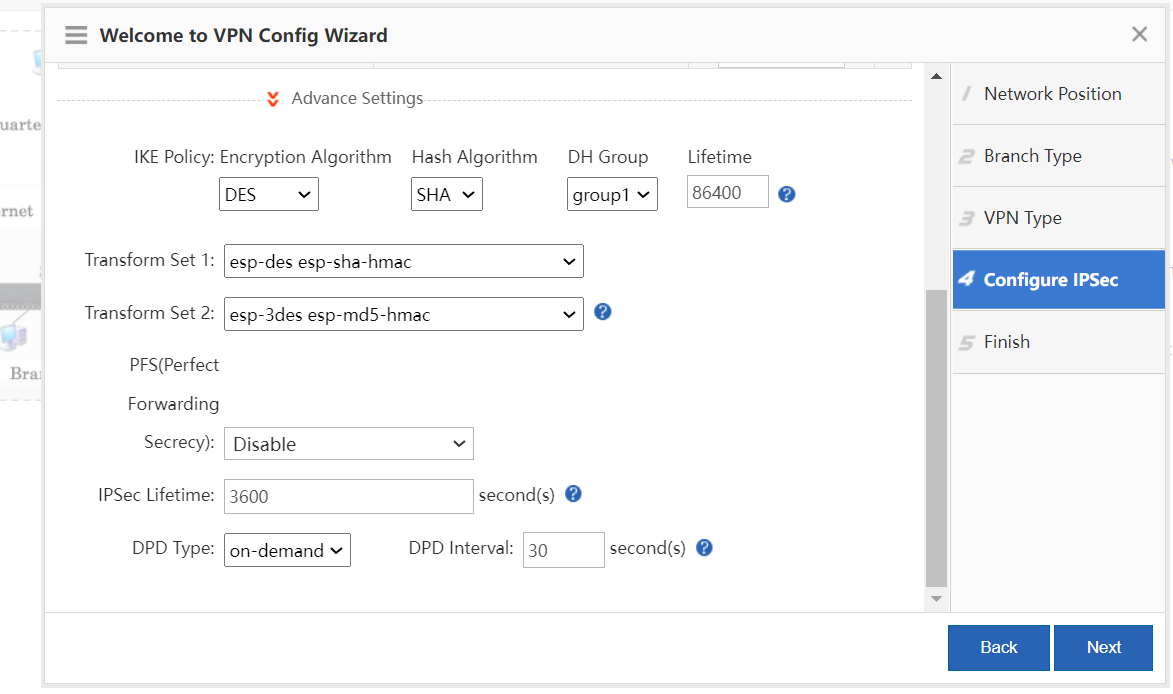Click help icon next to IPSec Lifetime
Viewport: 1173px width, 694px height.
[x=573, y=494]
